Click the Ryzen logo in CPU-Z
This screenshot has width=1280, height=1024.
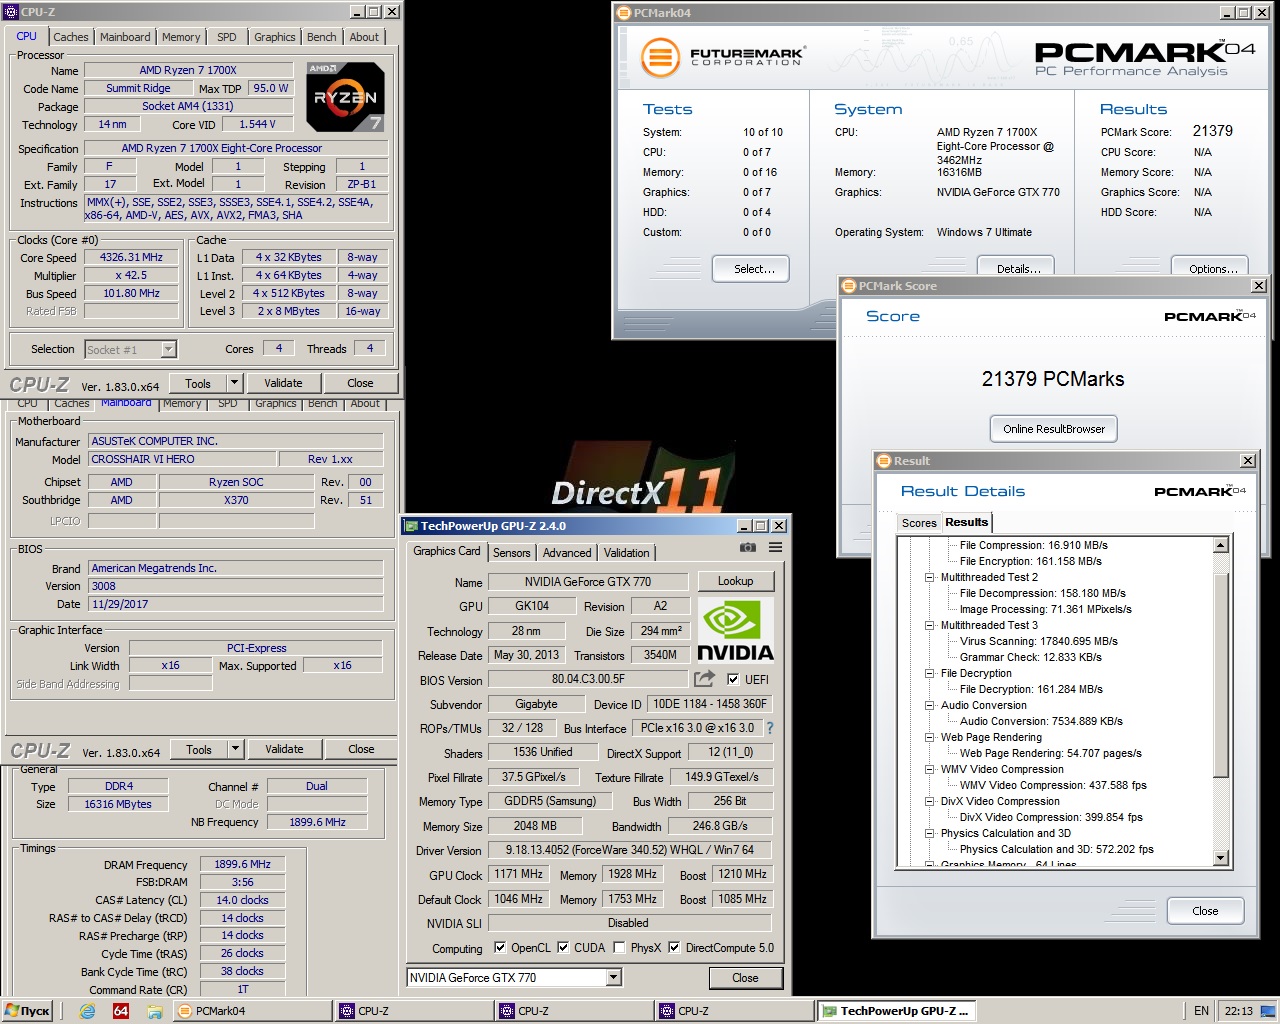click(x=345, y=97)
